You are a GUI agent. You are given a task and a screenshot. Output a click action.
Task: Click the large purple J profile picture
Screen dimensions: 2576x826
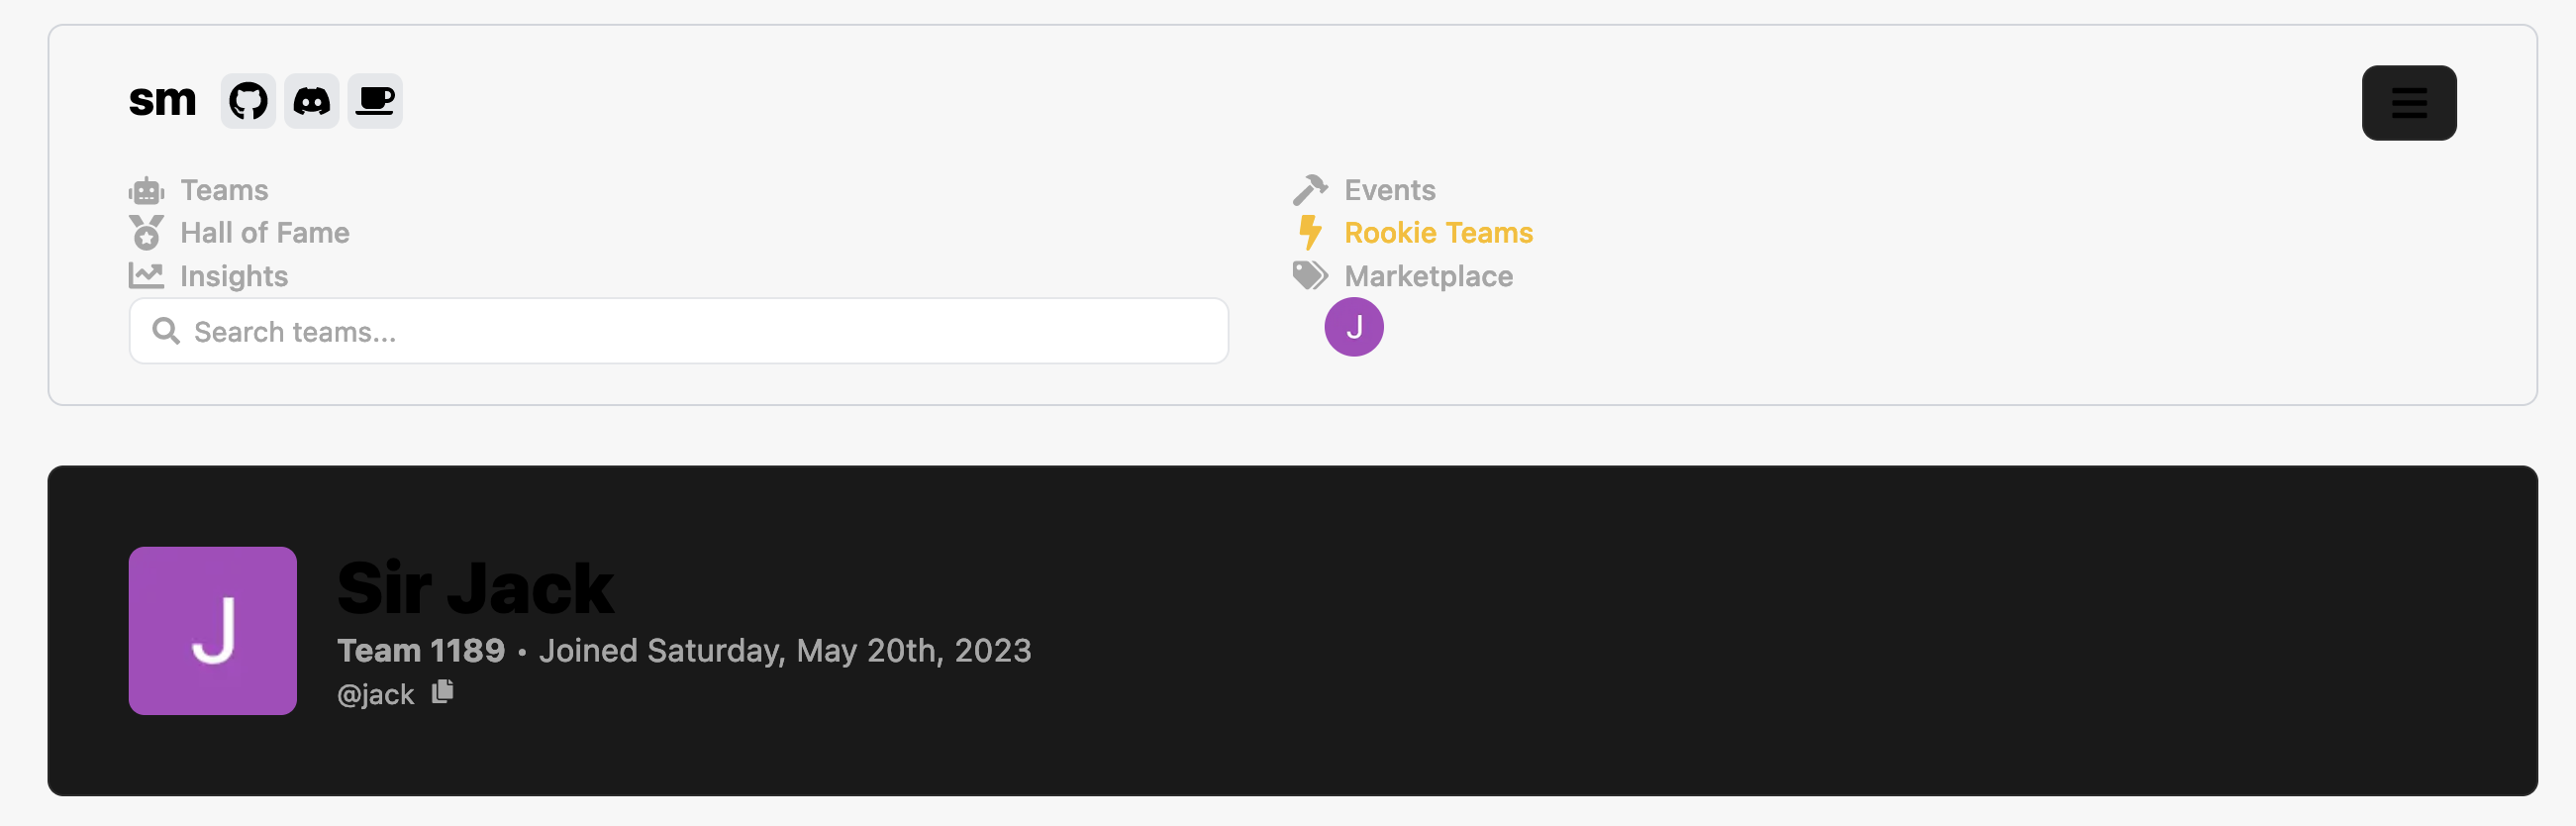point(213,631)
